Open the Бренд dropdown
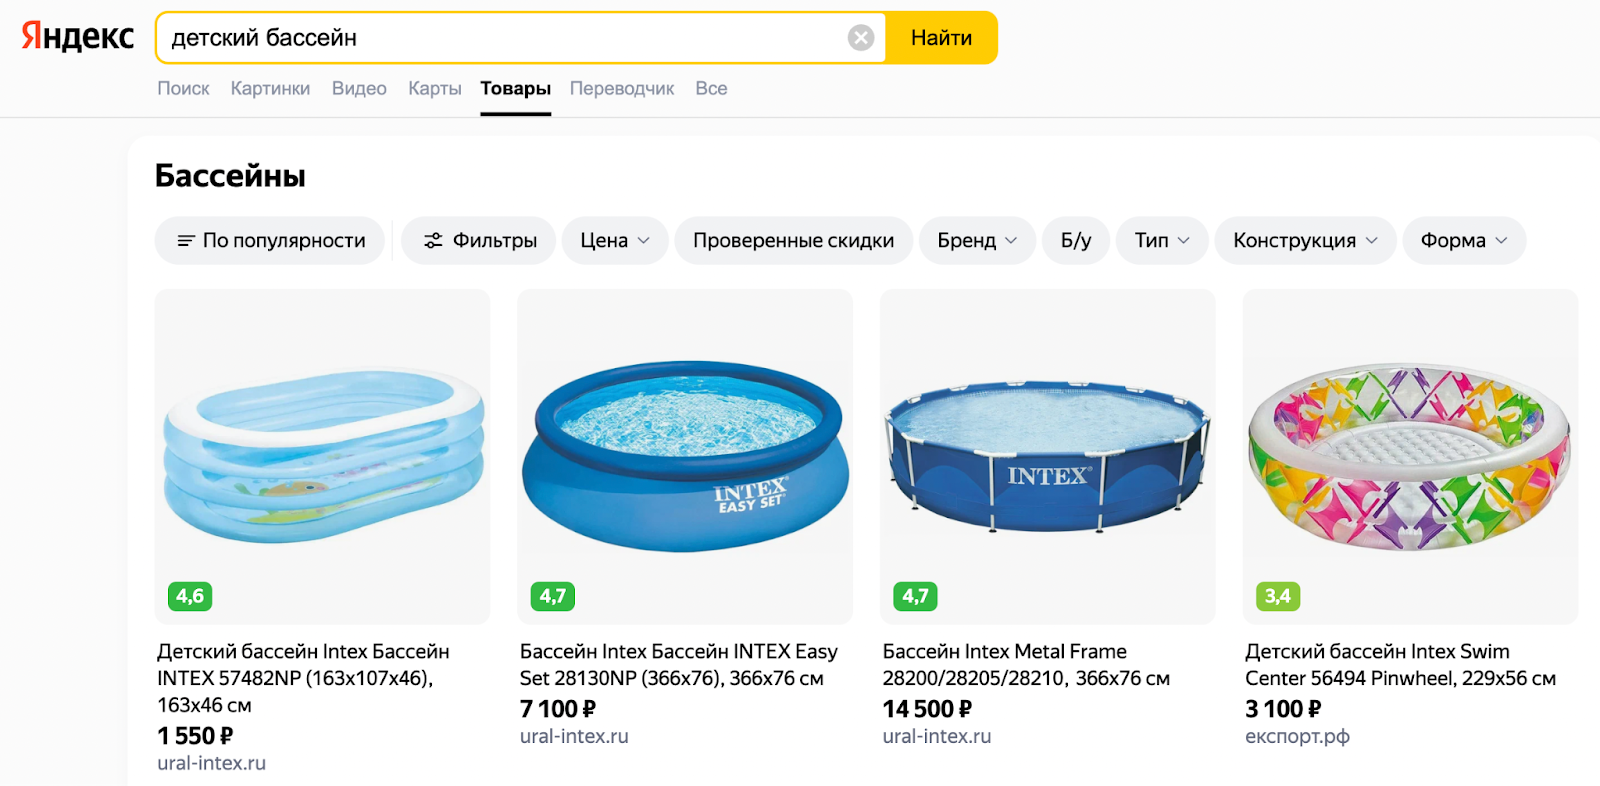 click(976, 241)
